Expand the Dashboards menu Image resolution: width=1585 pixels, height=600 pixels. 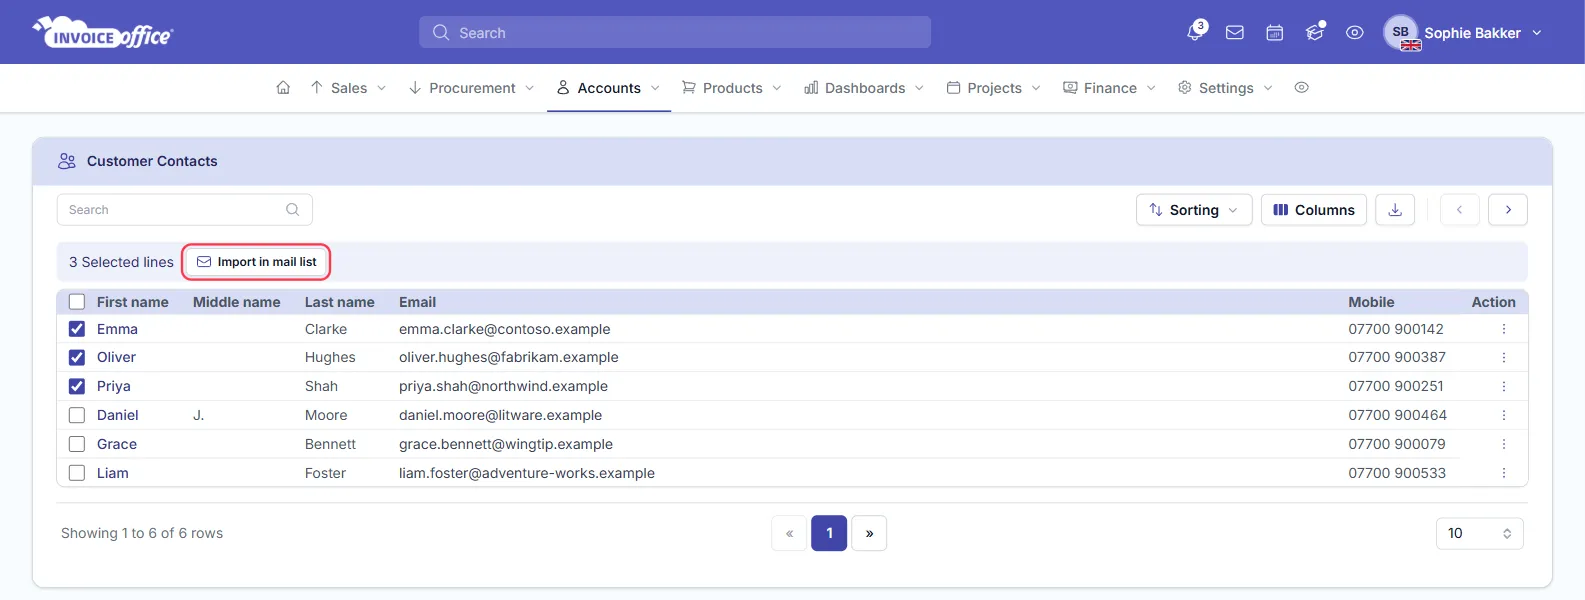click(x=864, y=88)
